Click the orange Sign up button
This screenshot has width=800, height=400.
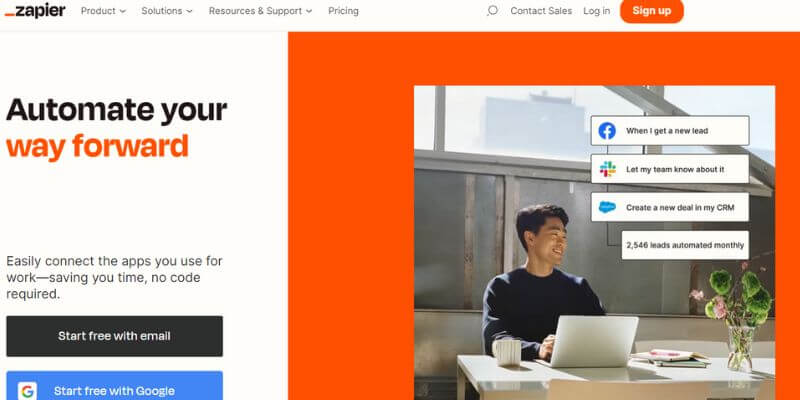652,11
